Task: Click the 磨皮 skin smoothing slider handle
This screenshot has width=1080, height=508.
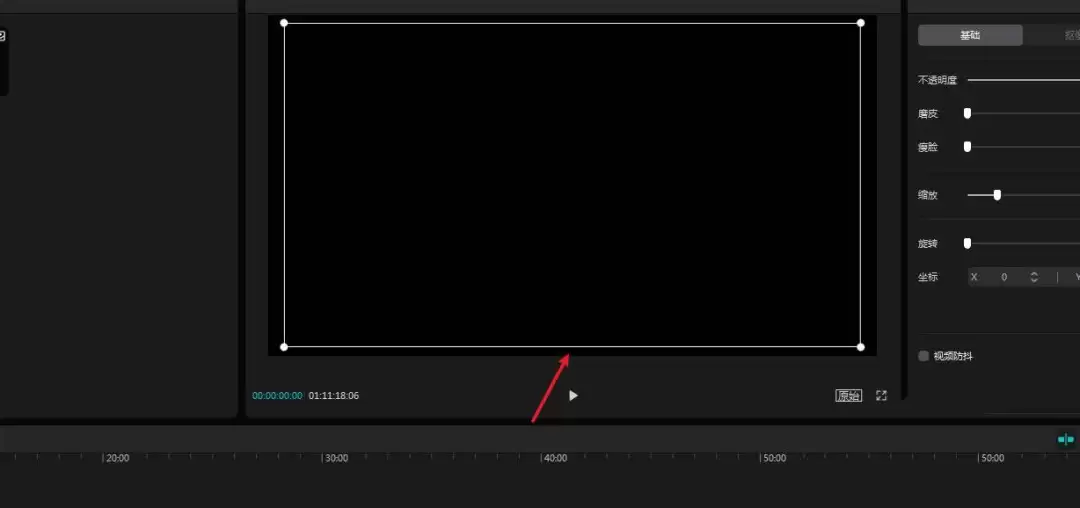Action: tap(967, 114)
